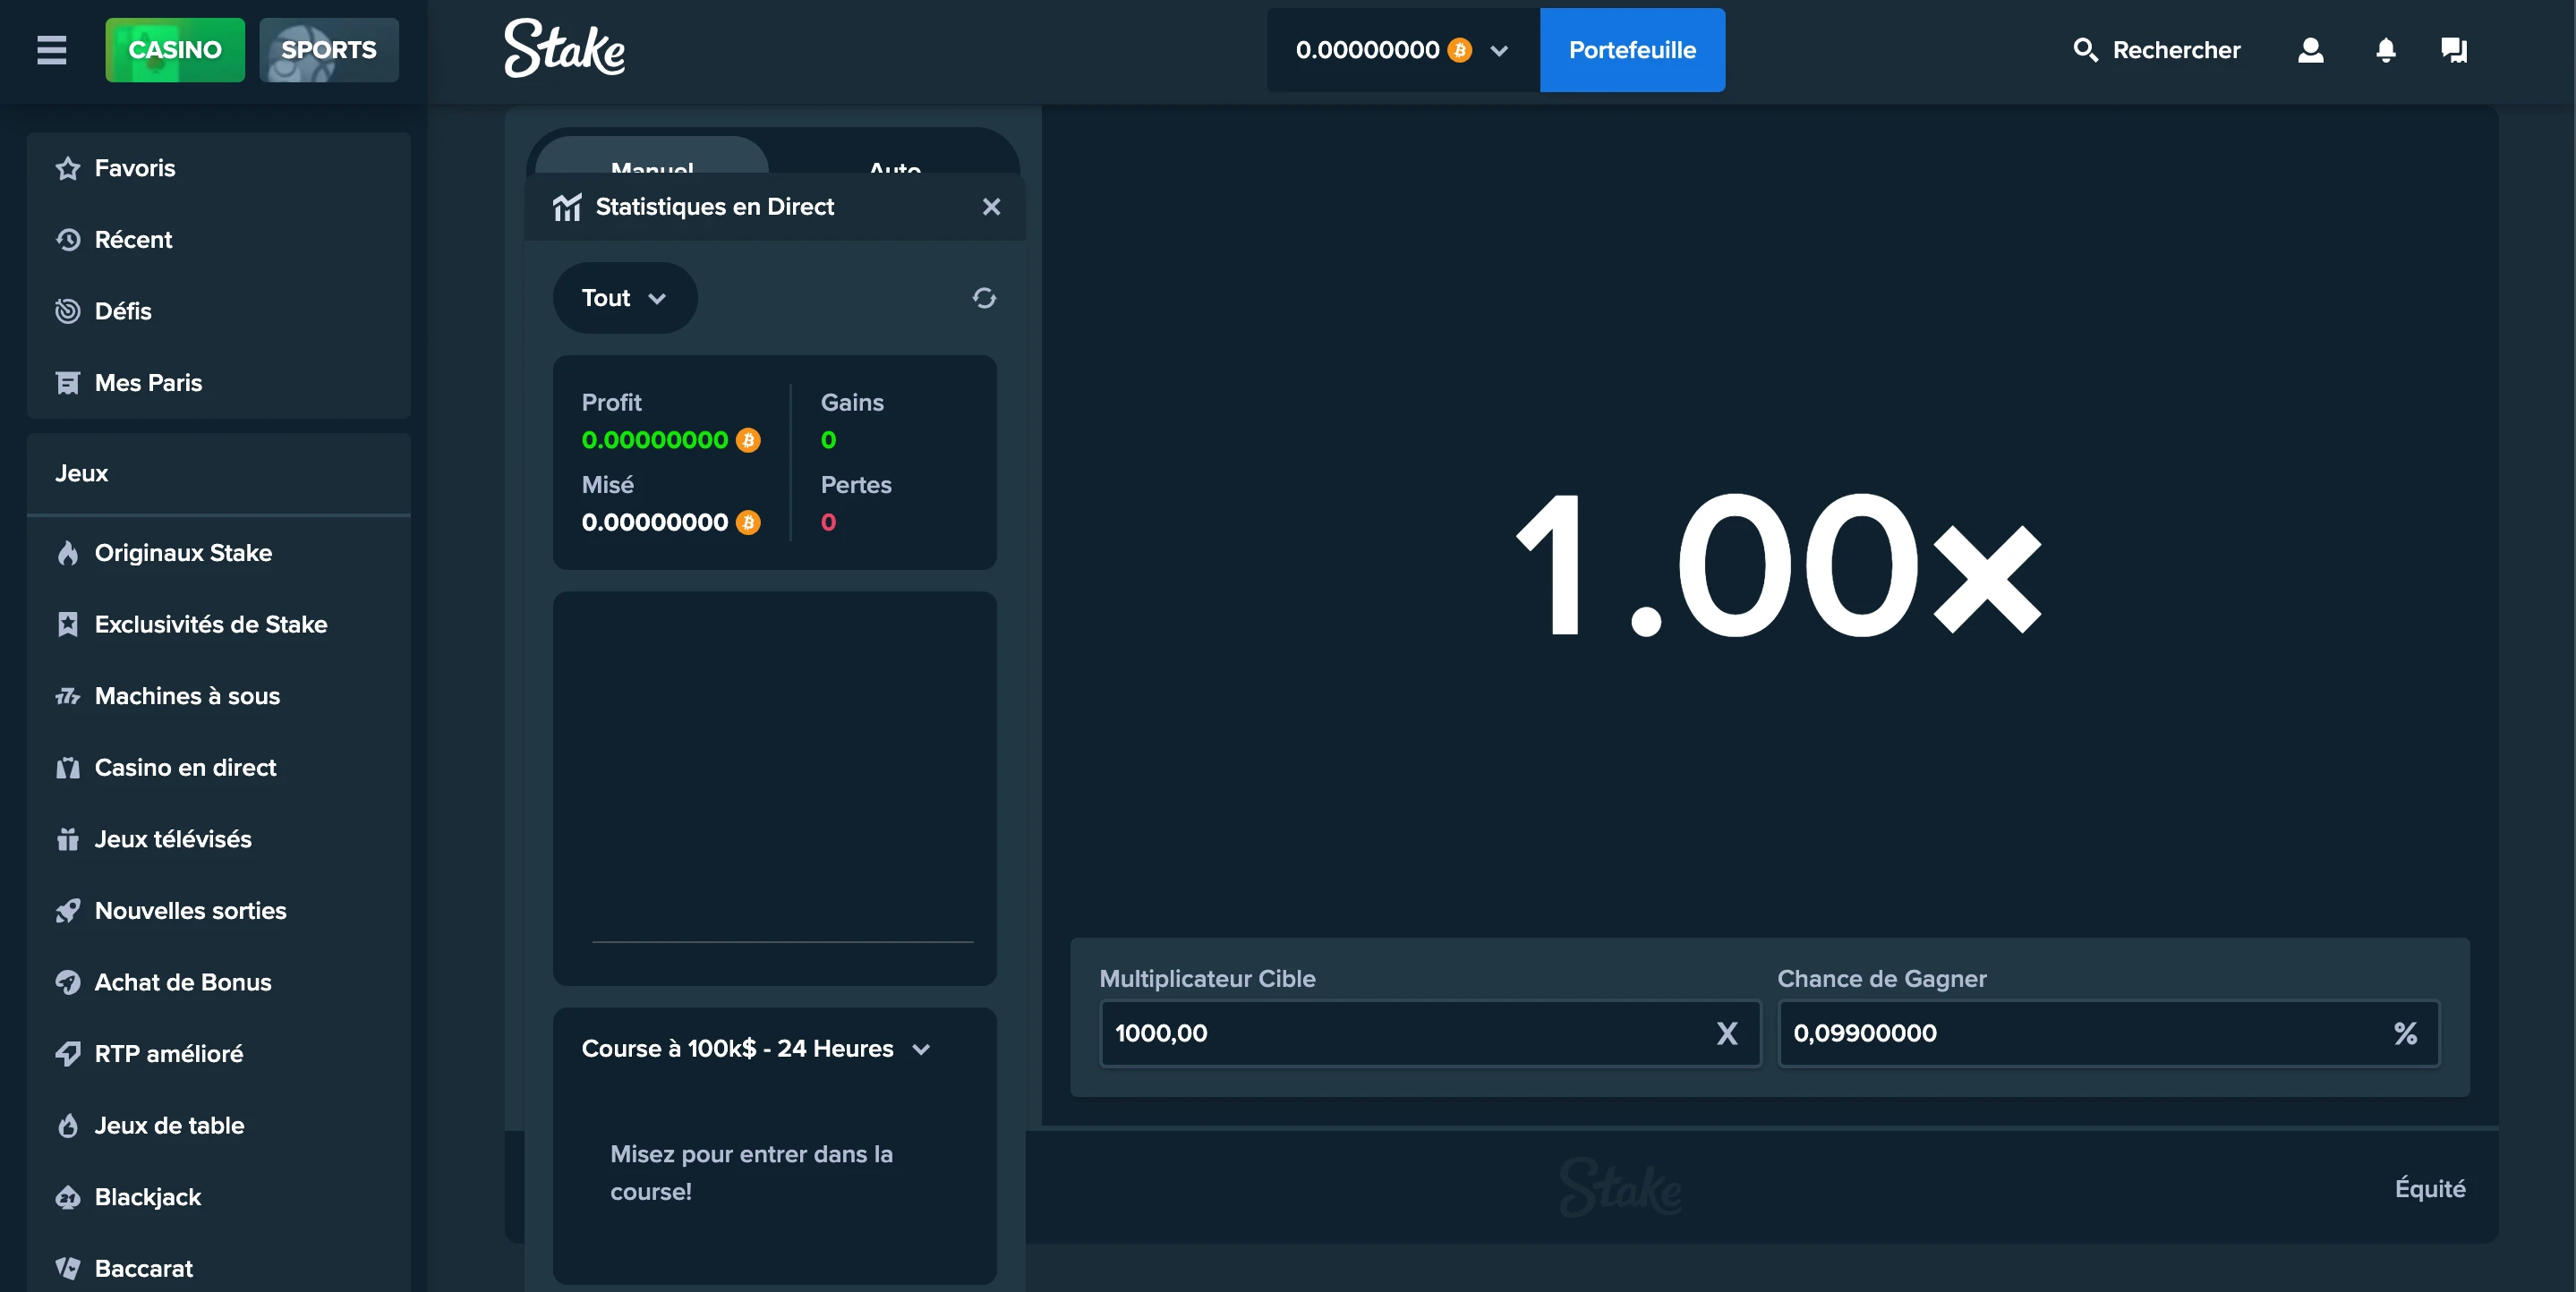Open the chat bubbles icon
The width and height of the screenshot is (2576, 1292).
pyautogui.click(x=2454, y=50)
